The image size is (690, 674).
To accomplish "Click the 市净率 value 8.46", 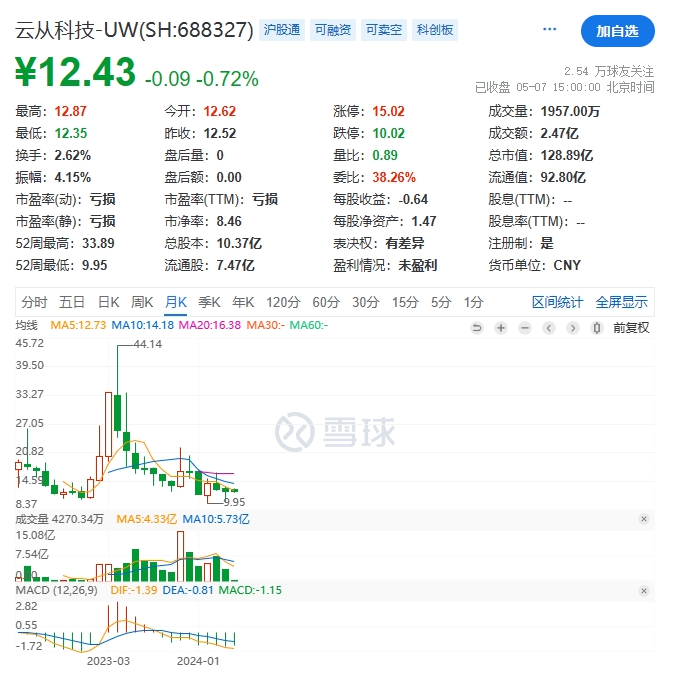I will point(229,221).
